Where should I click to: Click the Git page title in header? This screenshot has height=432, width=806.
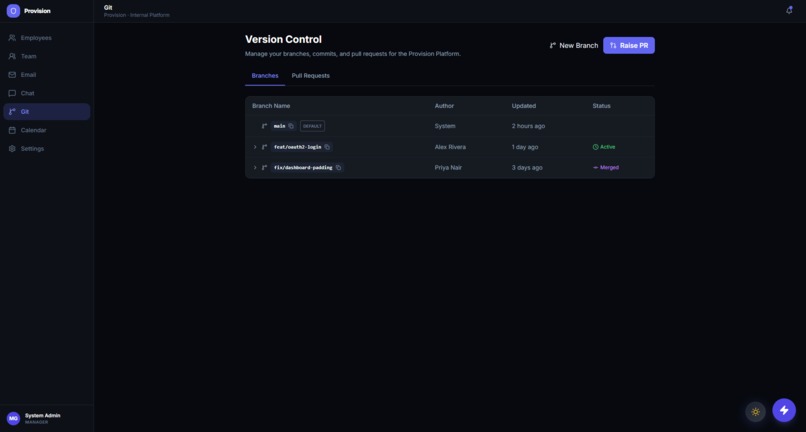pos(108,8)
